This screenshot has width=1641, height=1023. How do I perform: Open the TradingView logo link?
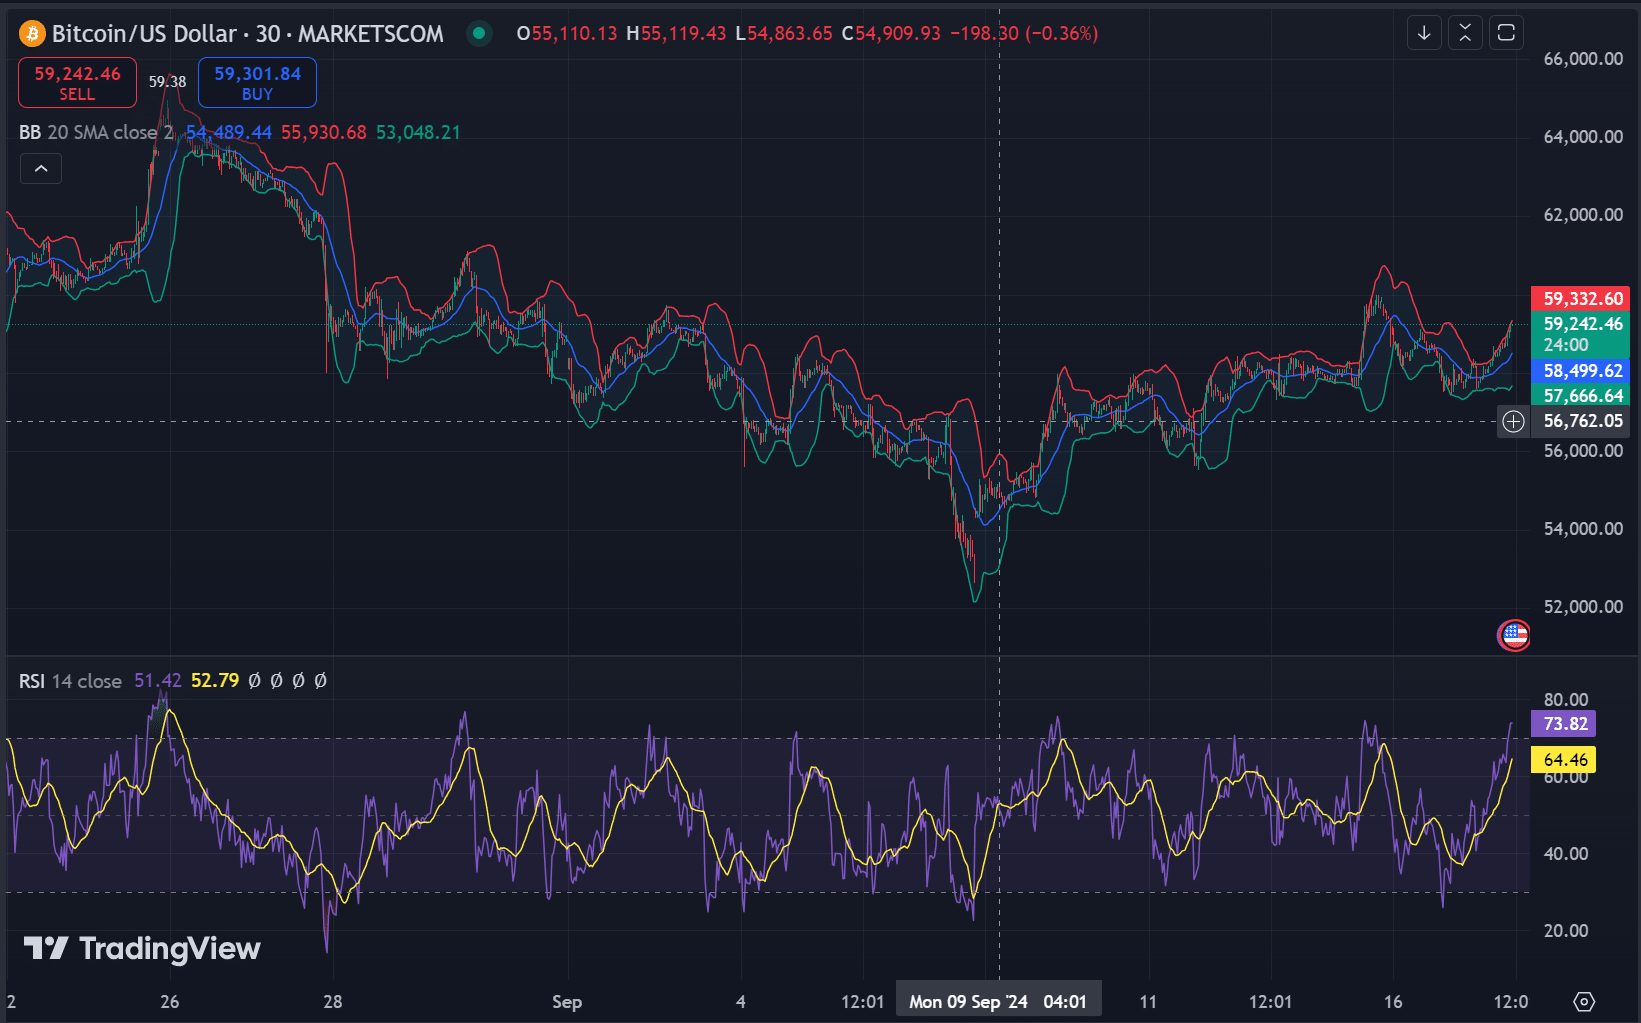[142, 948]
